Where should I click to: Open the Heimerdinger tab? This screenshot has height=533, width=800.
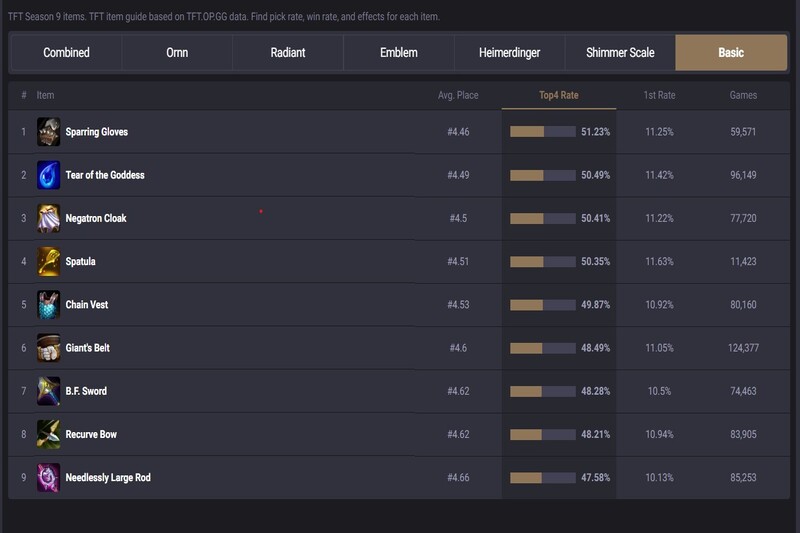pos(509,52)
